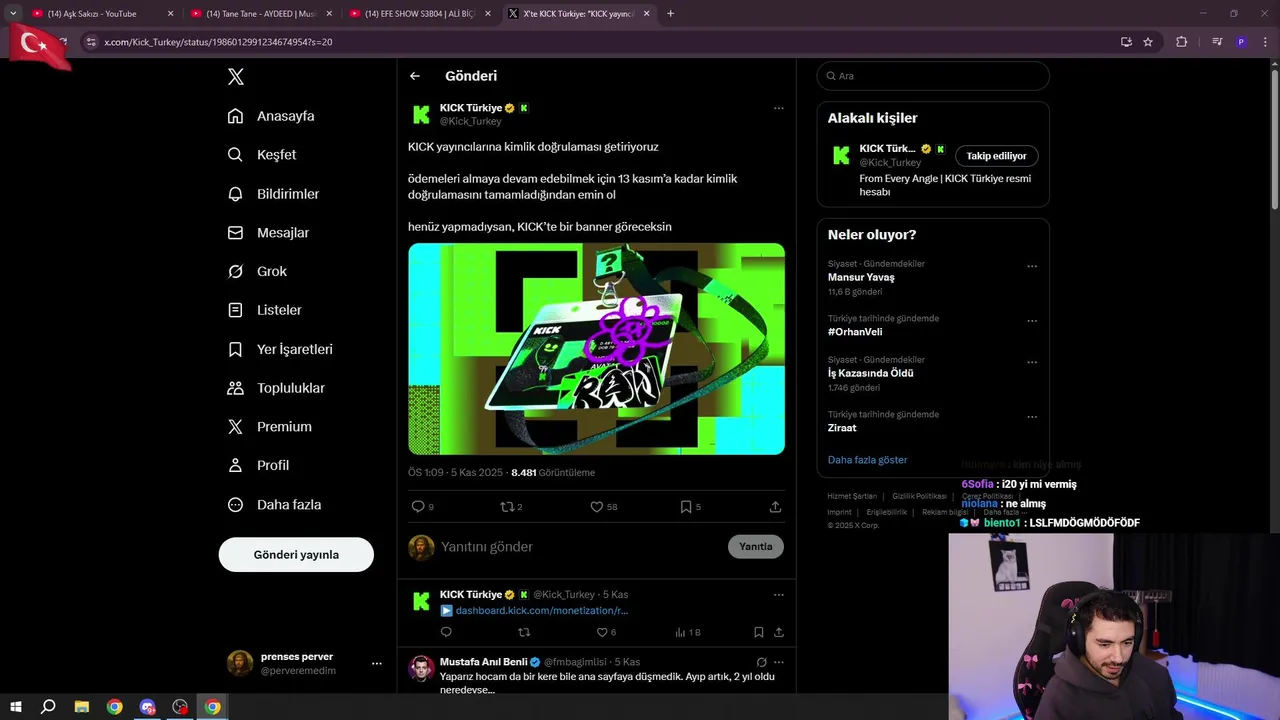Click the Yanıtla button
Viewport: 1280px width, 720px height.
pyautogui.click(x=756, y=546)
